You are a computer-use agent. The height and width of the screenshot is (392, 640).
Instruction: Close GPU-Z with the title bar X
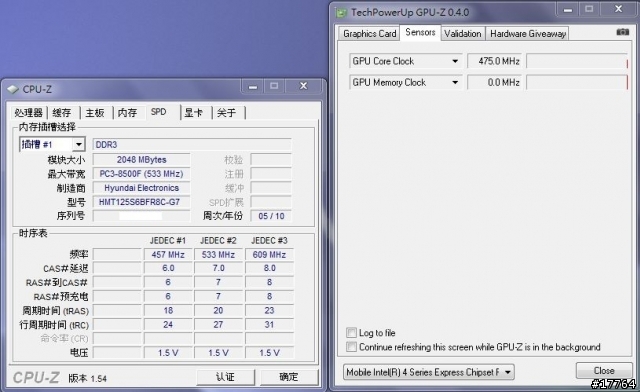click(618, 9)
